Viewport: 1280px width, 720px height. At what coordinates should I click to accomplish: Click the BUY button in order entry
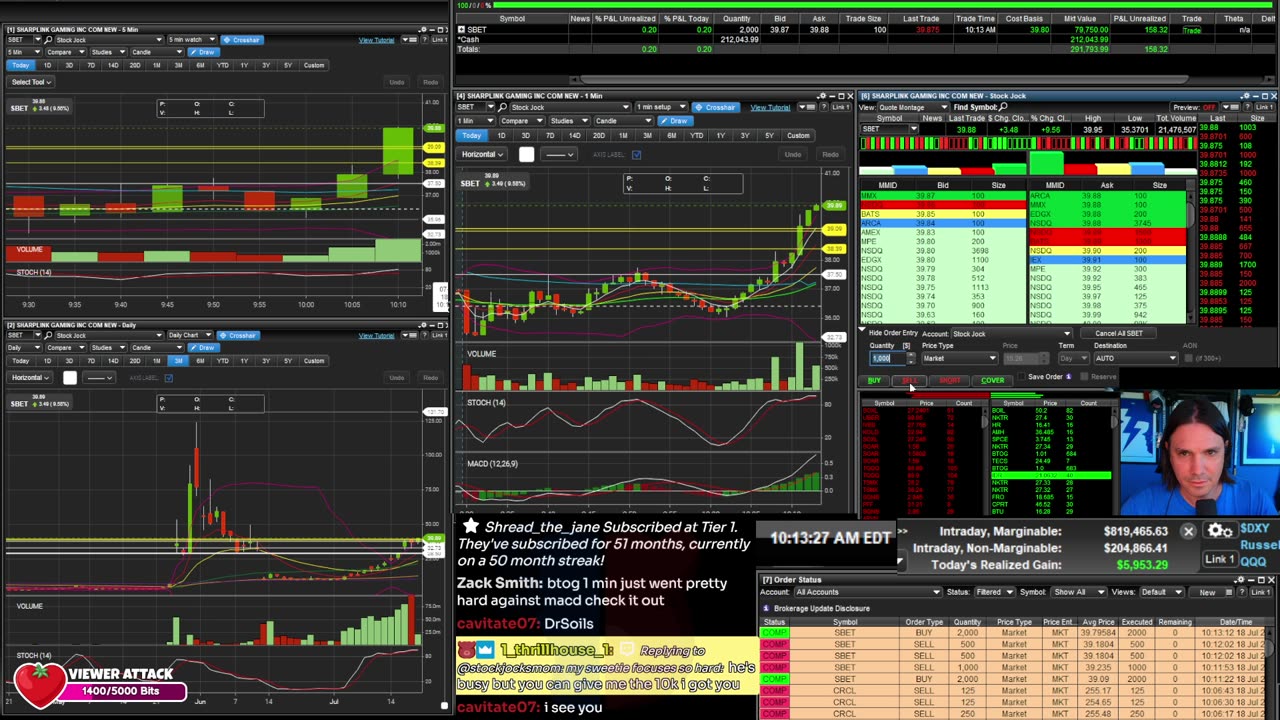pyautogui.click(x=875, y=381)
